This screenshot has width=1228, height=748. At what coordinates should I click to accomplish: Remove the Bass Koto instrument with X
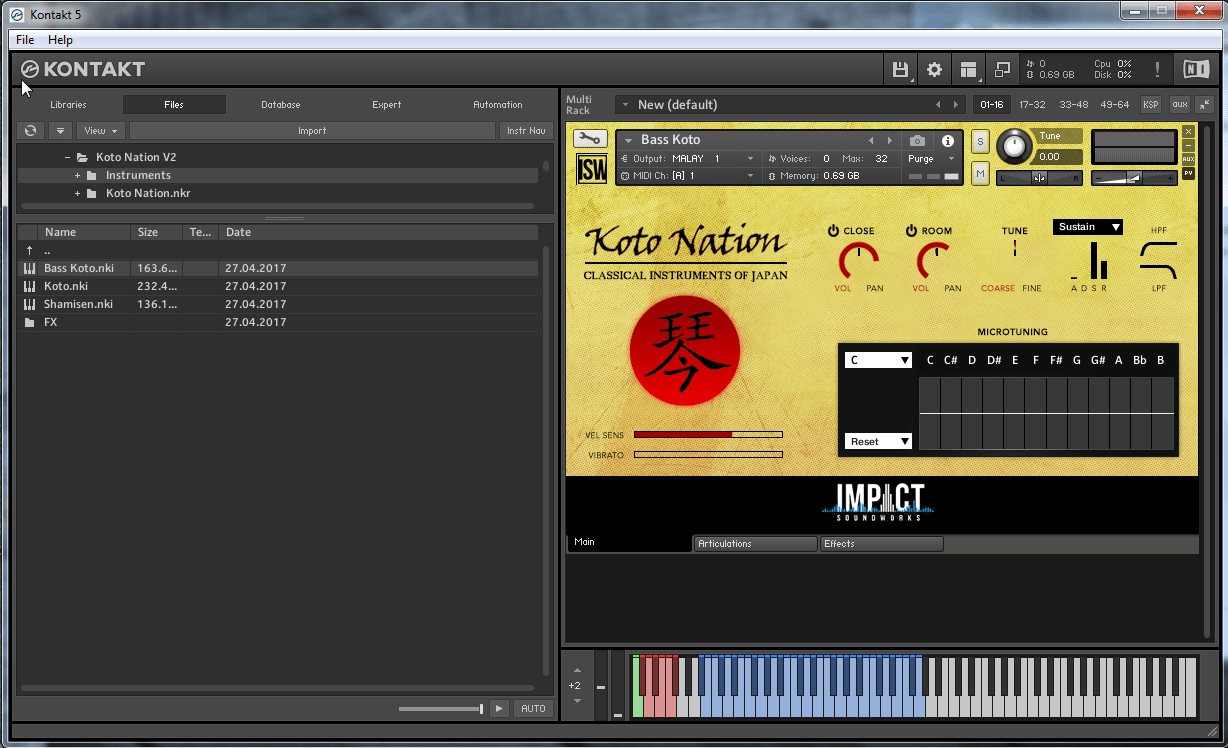[x=1188, y=131]
